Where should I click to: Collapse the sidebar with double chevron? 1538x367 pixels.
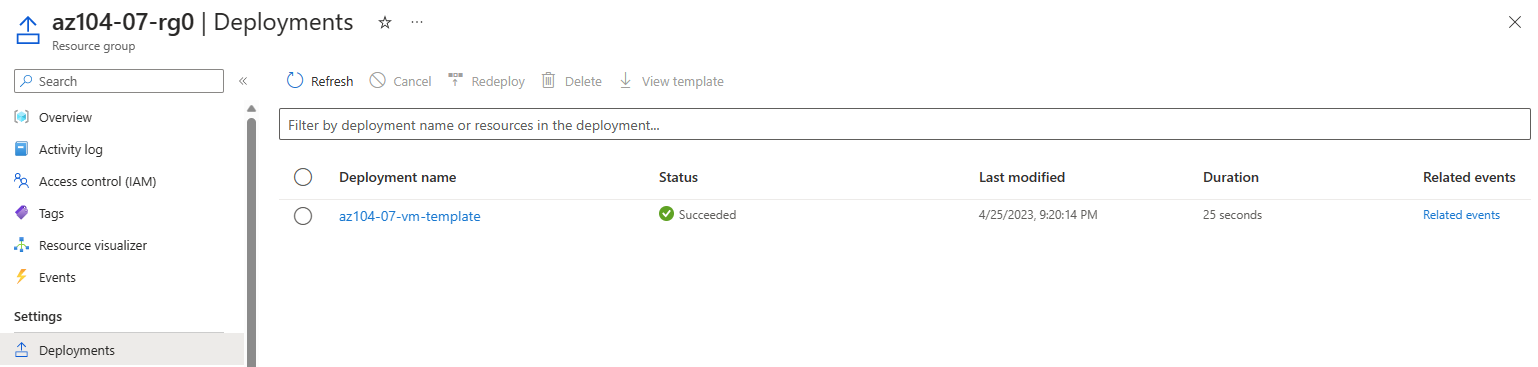point(243,81)
